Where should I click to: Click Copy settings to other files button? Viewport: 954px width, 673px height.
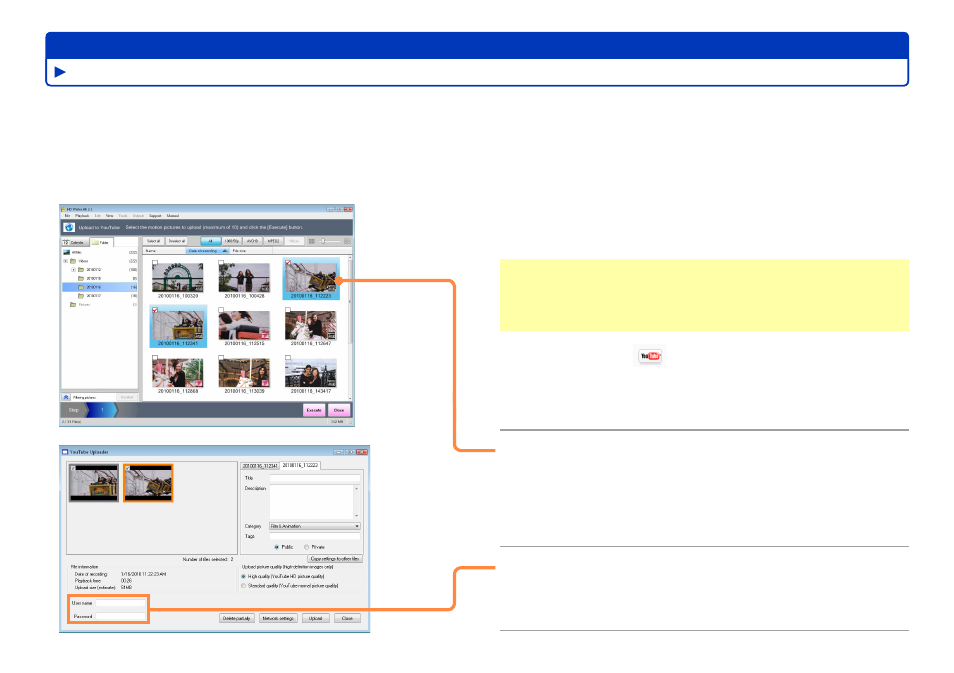click(335, 559)
